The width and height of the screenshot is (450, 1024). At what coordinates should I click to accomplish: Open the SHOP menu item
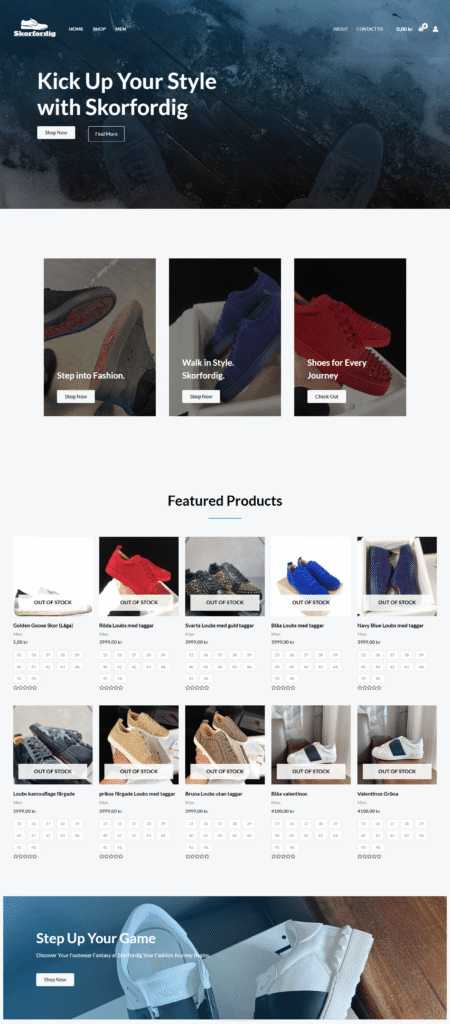(99, 29)
